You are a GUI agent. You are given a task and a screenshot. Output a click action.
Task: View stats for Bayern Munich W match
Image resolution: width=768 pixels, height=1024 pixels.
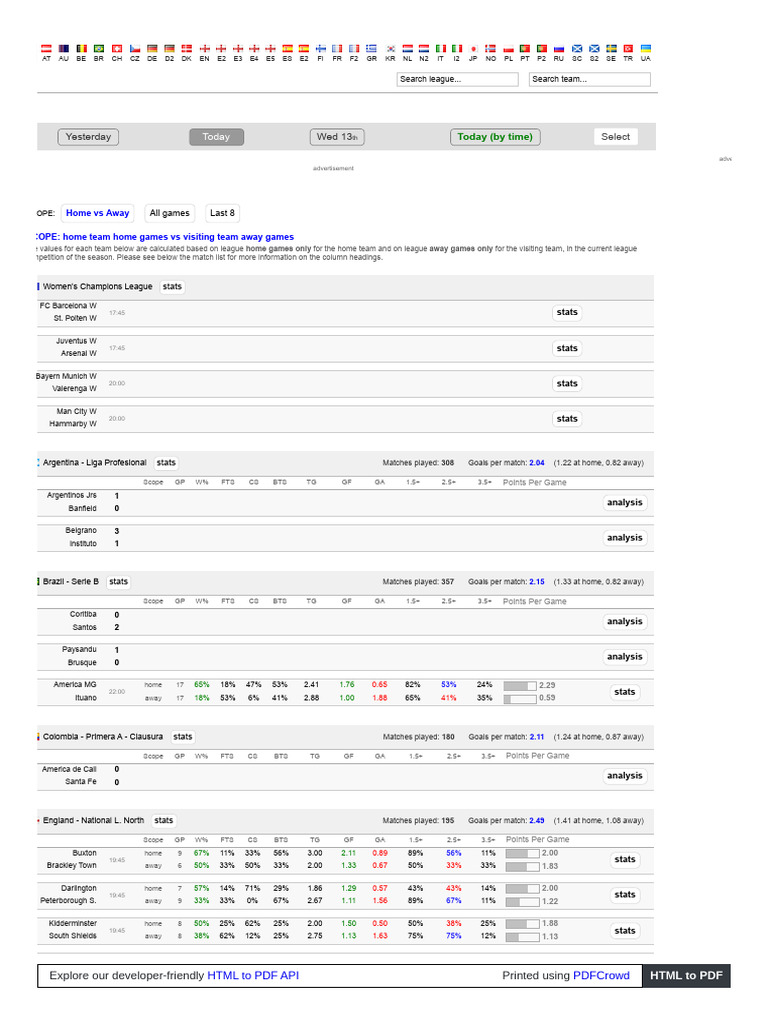[567, 383]
